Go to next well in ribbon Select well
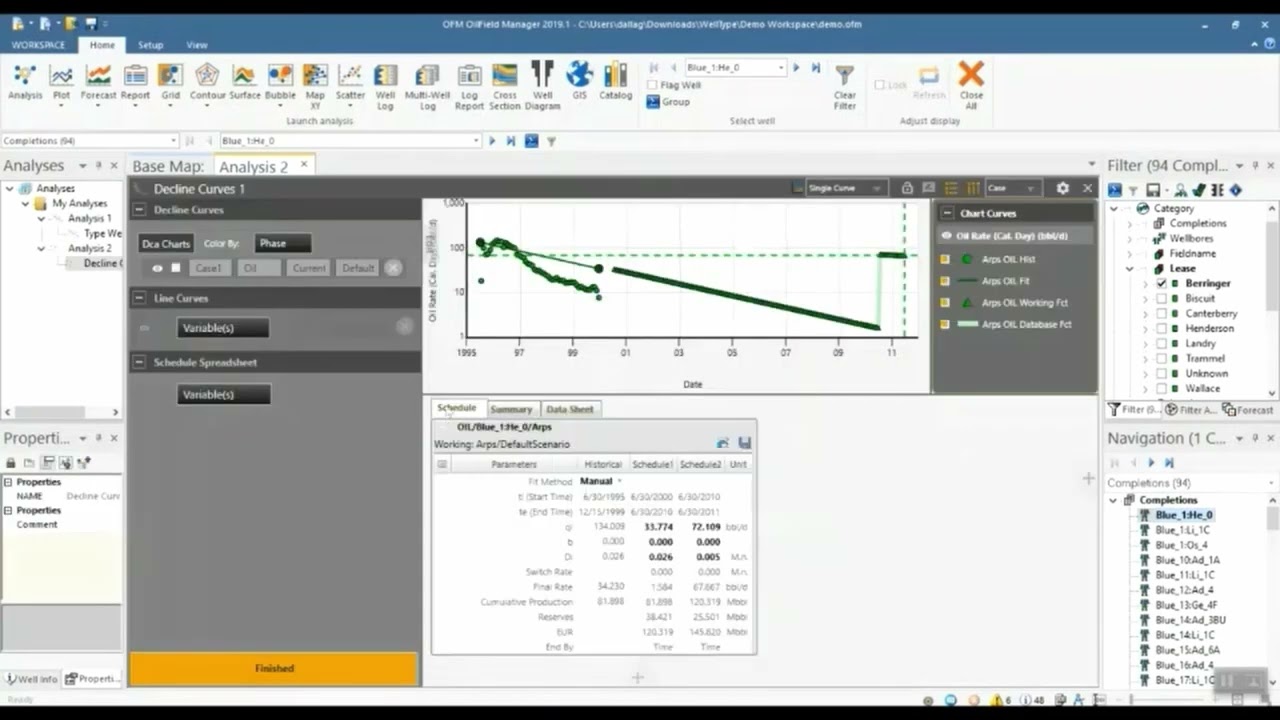The width and height of the screenshot is (1280, 720). (796, 67)
